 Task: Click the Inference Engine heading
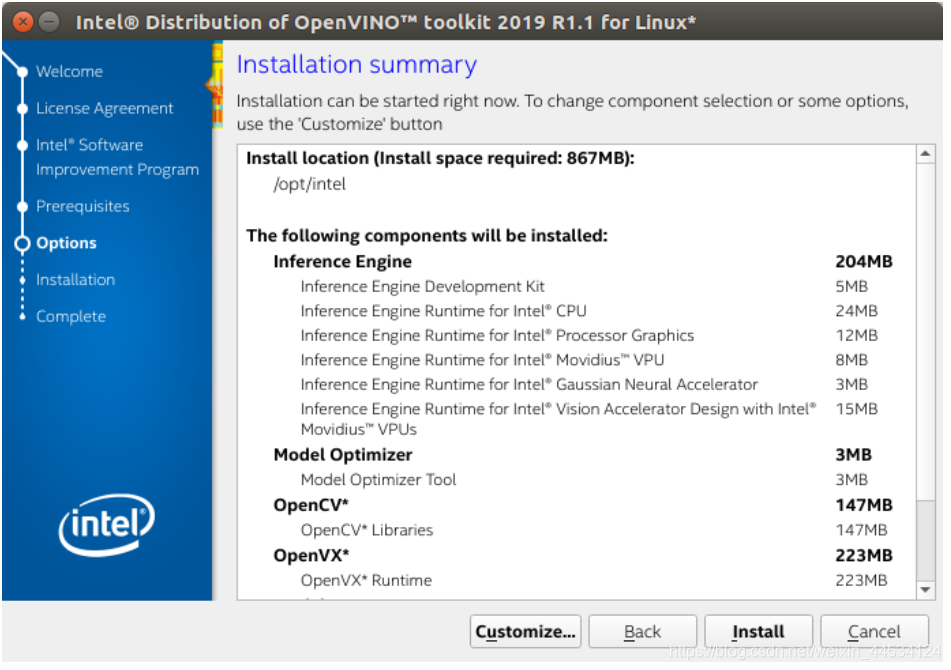click(x=344, y=263)
